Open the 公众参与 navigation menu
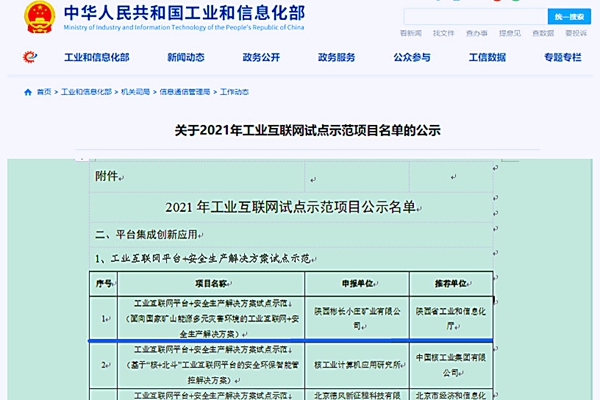 [x=412, y=57]
